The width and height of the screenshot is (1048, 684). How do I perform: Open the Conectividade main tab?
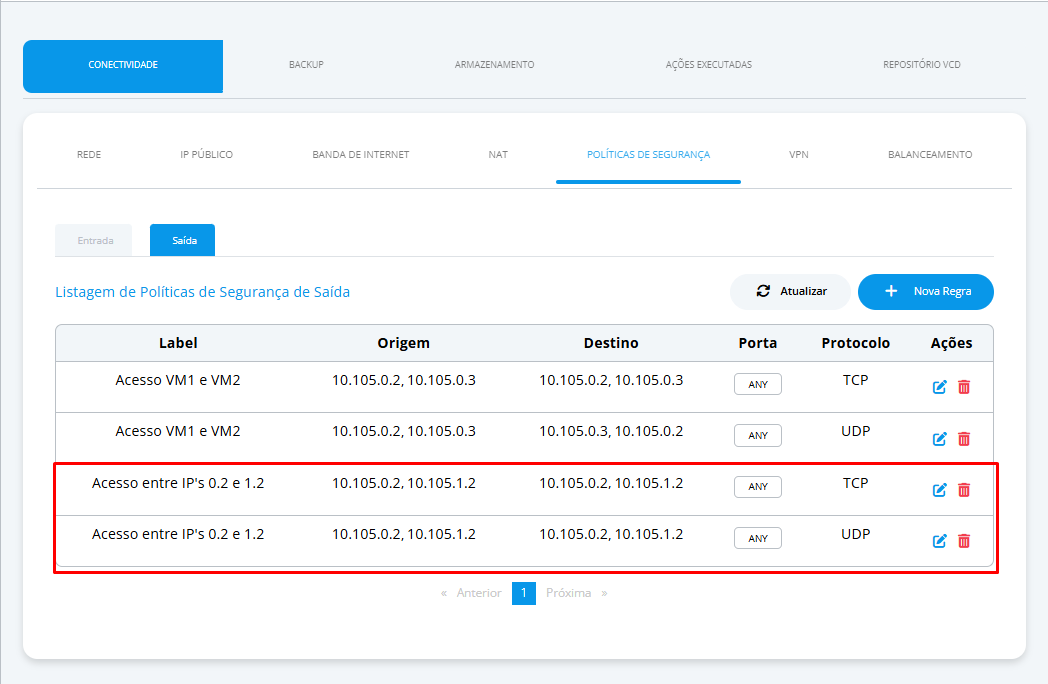click(123, 66)
